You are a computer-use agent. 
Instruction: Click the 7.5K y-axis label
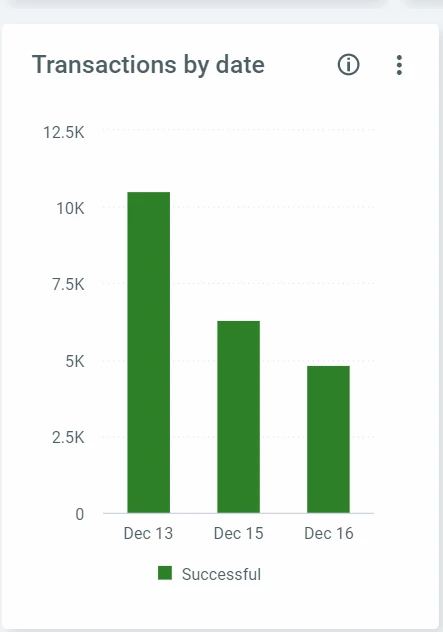[68, 285]
